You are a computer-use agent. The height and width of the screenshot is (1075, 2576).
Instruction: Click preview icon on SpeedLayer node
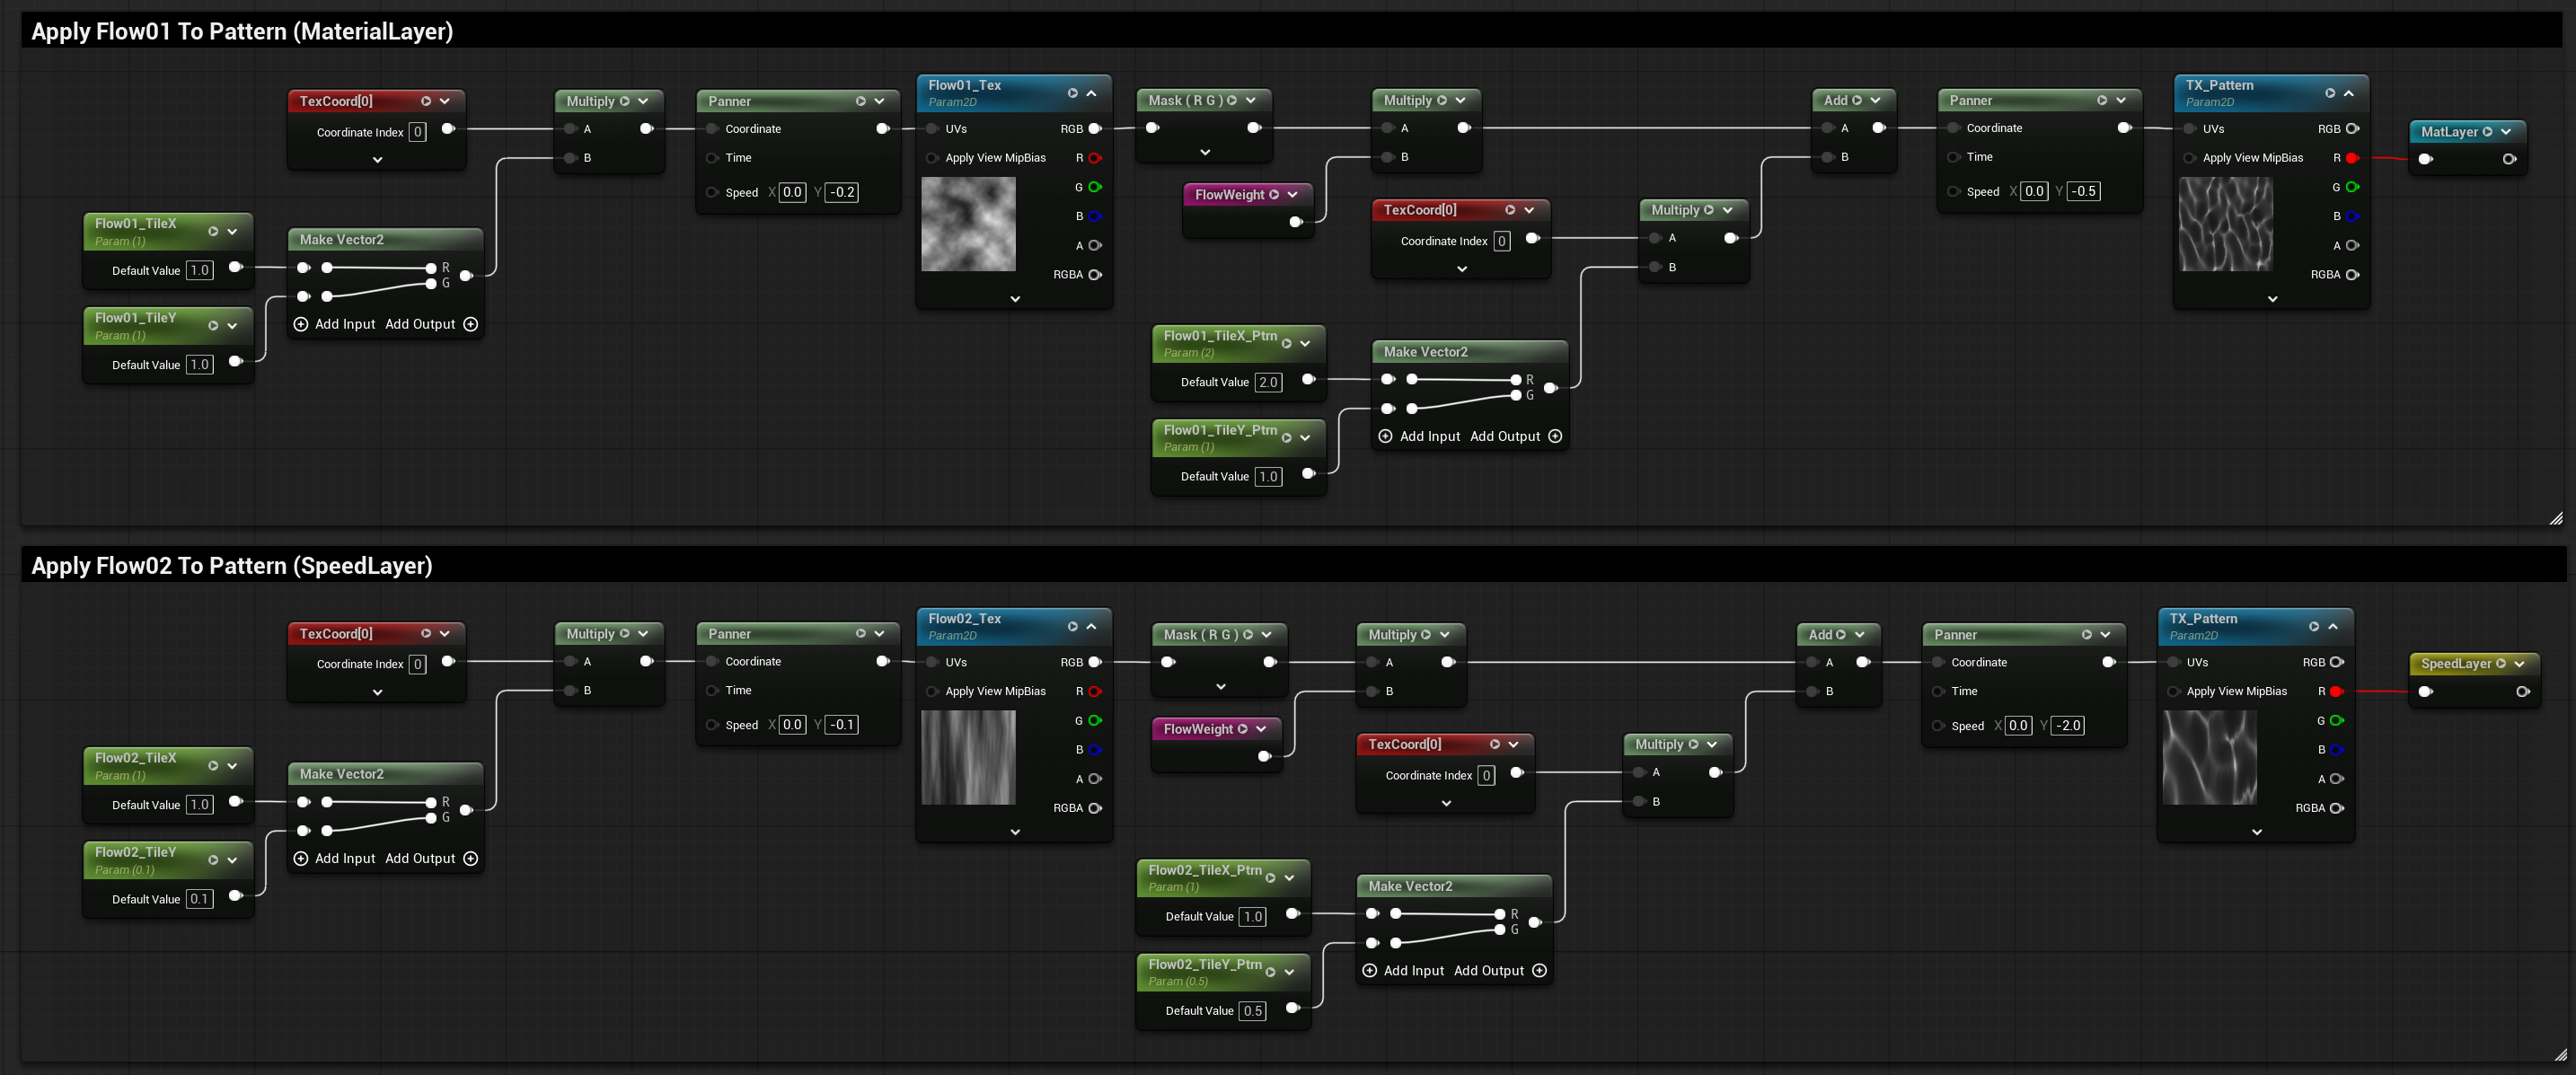tap(2500, 664)
